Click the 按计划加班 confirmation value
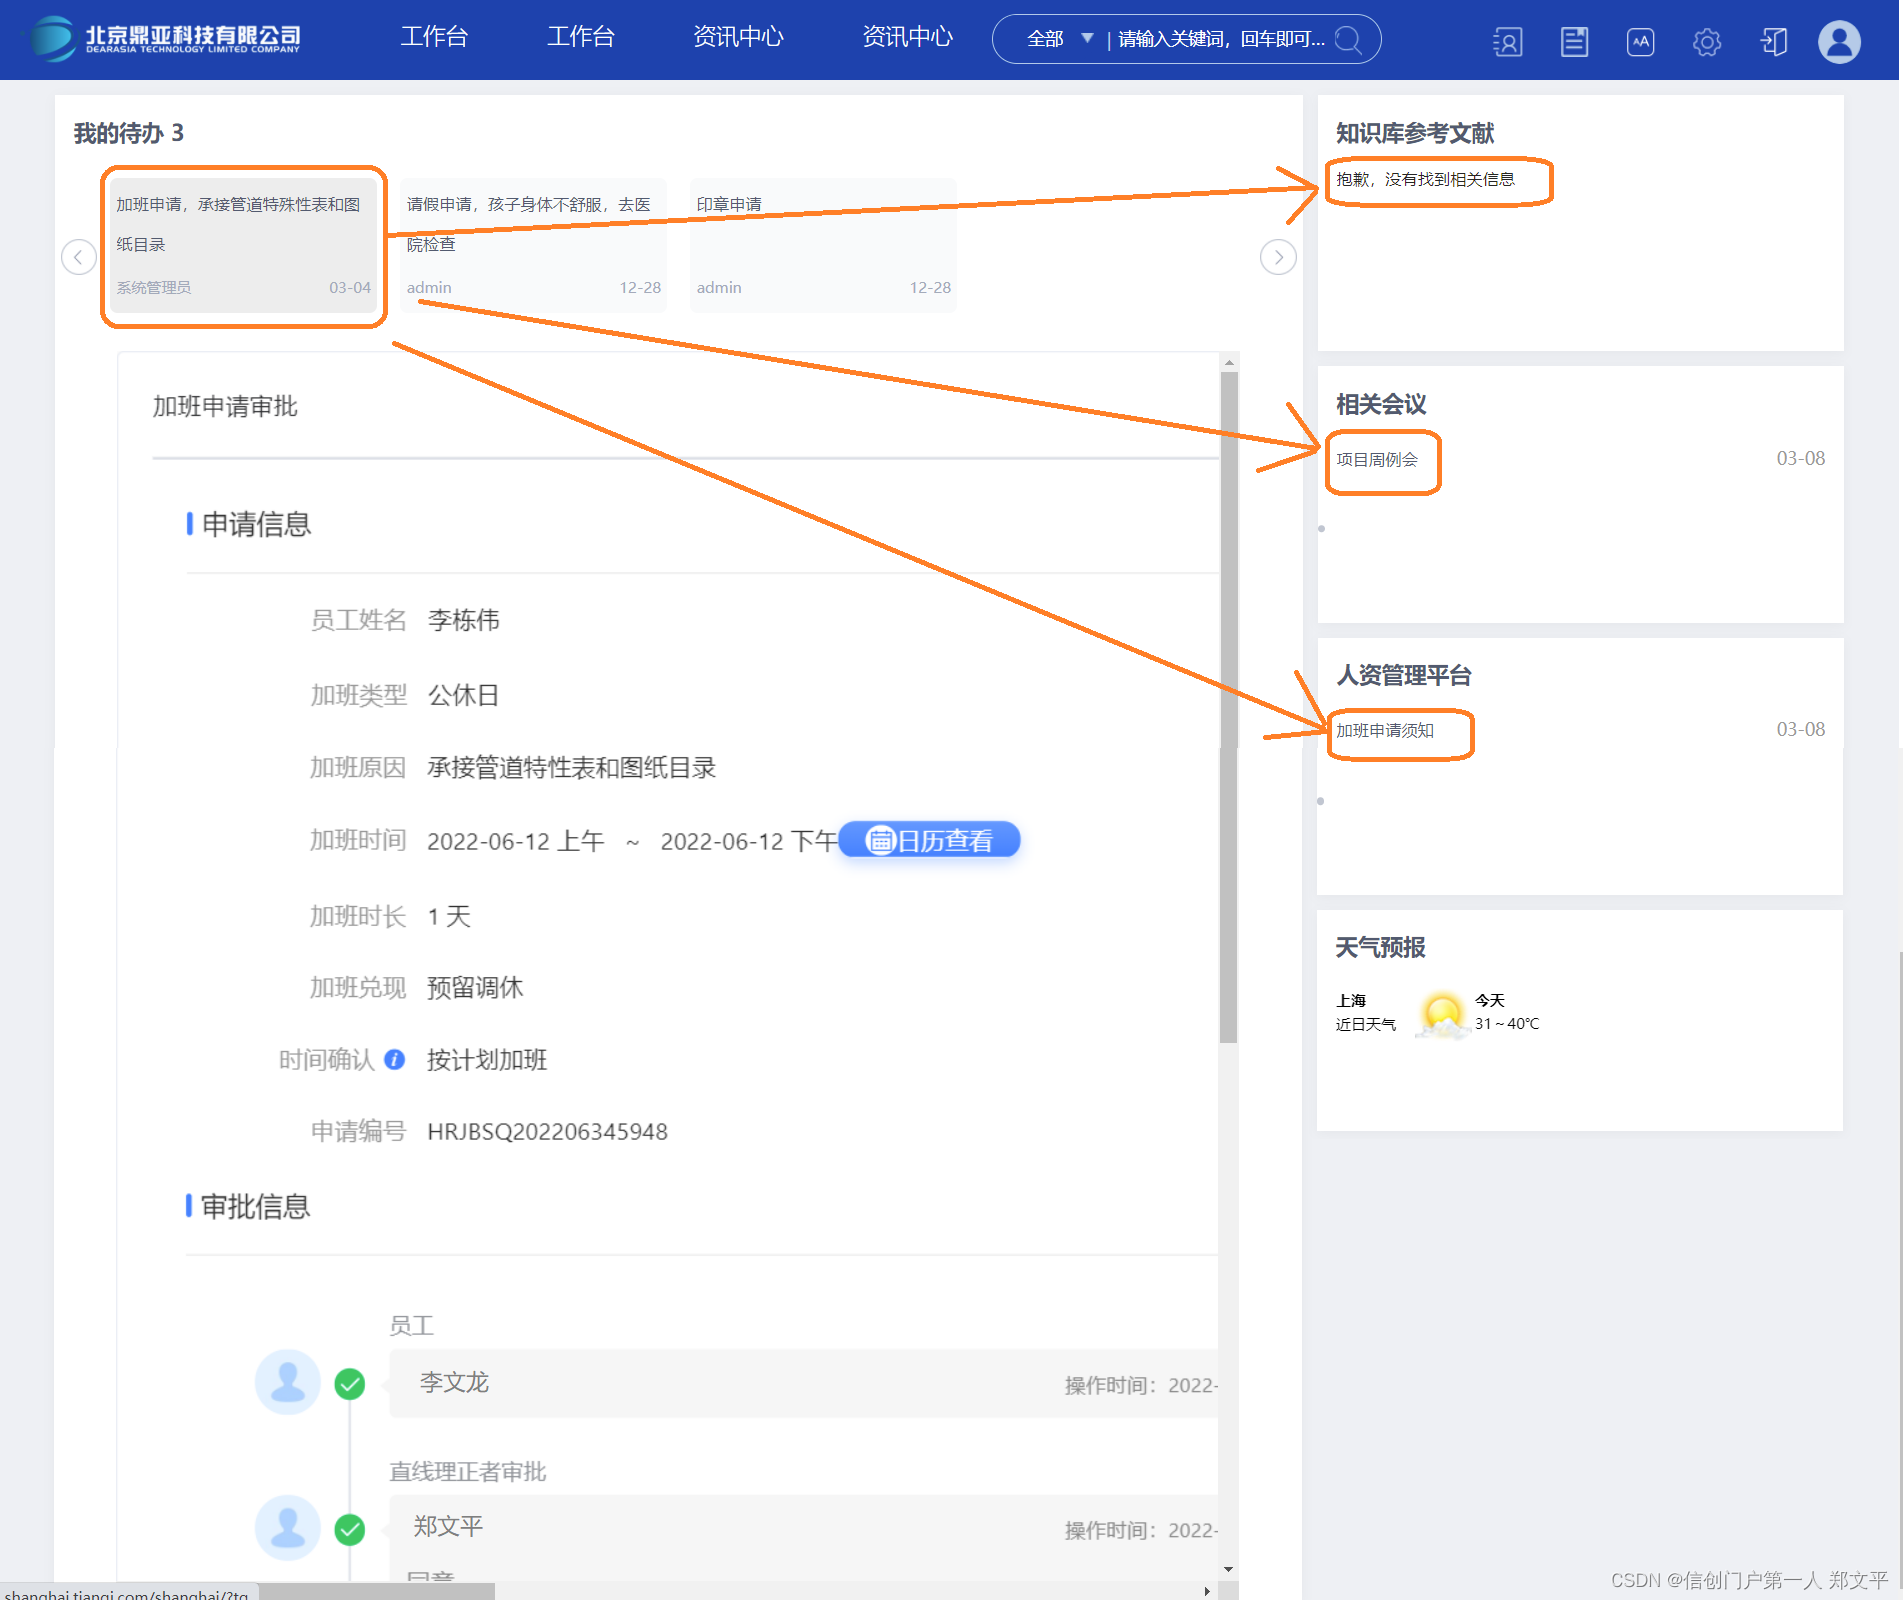This screenshot has width=1904, height=1600. (487, 1059)
